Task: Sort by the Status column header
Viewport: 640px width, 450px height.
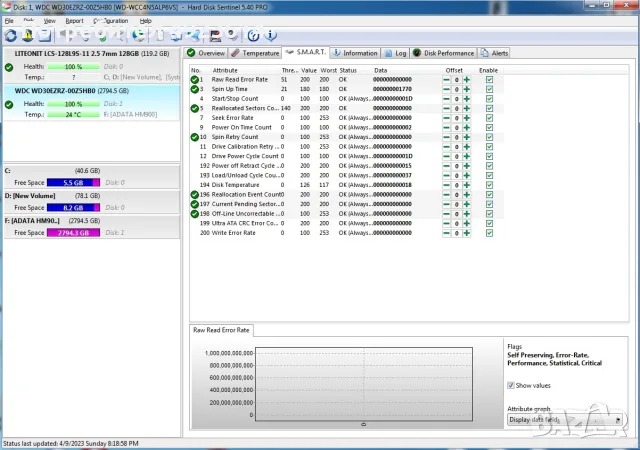Action: (348, 70)
